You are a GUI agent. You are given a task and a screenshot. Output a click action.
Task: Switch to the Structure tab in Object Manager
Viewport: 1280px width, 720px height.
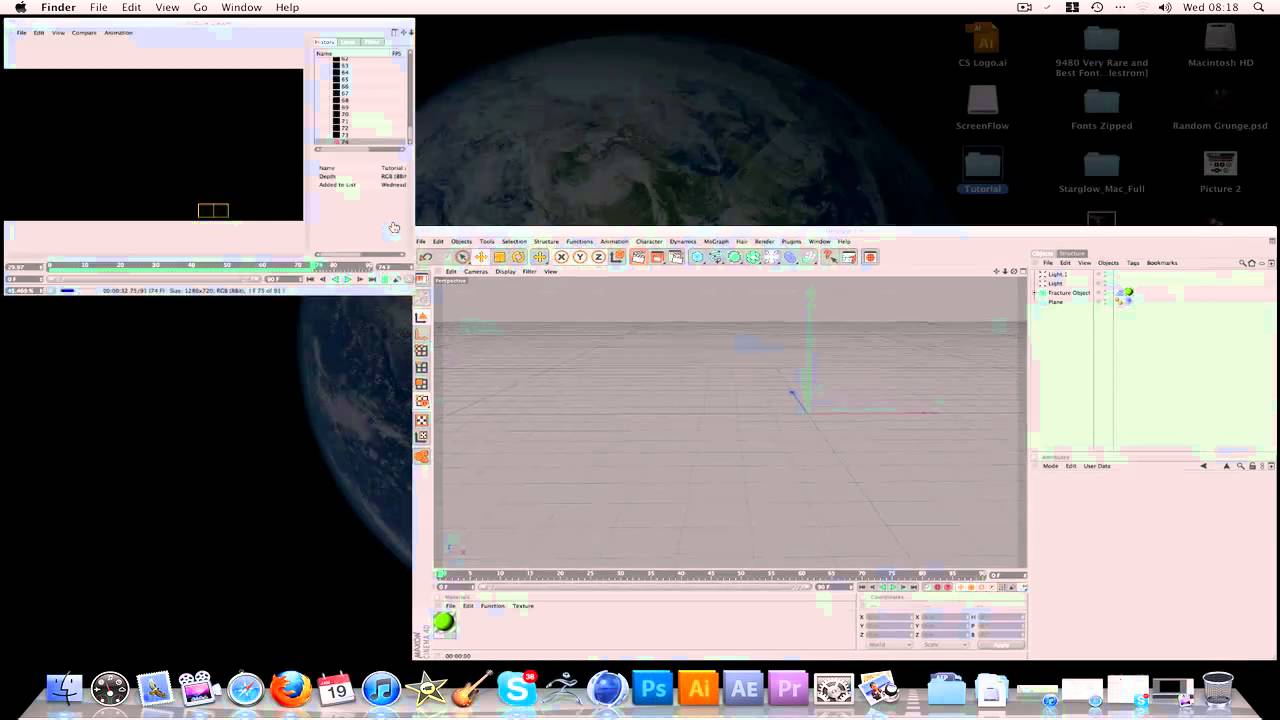coord(1072,253)
